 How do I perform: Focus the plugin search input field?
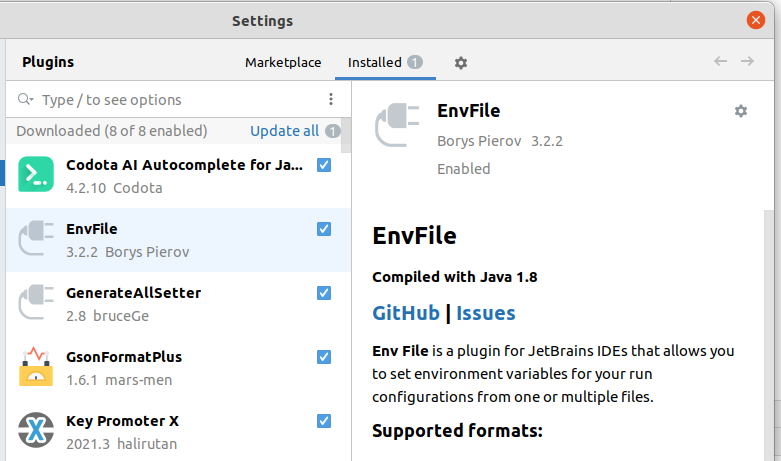coord(180,100)
